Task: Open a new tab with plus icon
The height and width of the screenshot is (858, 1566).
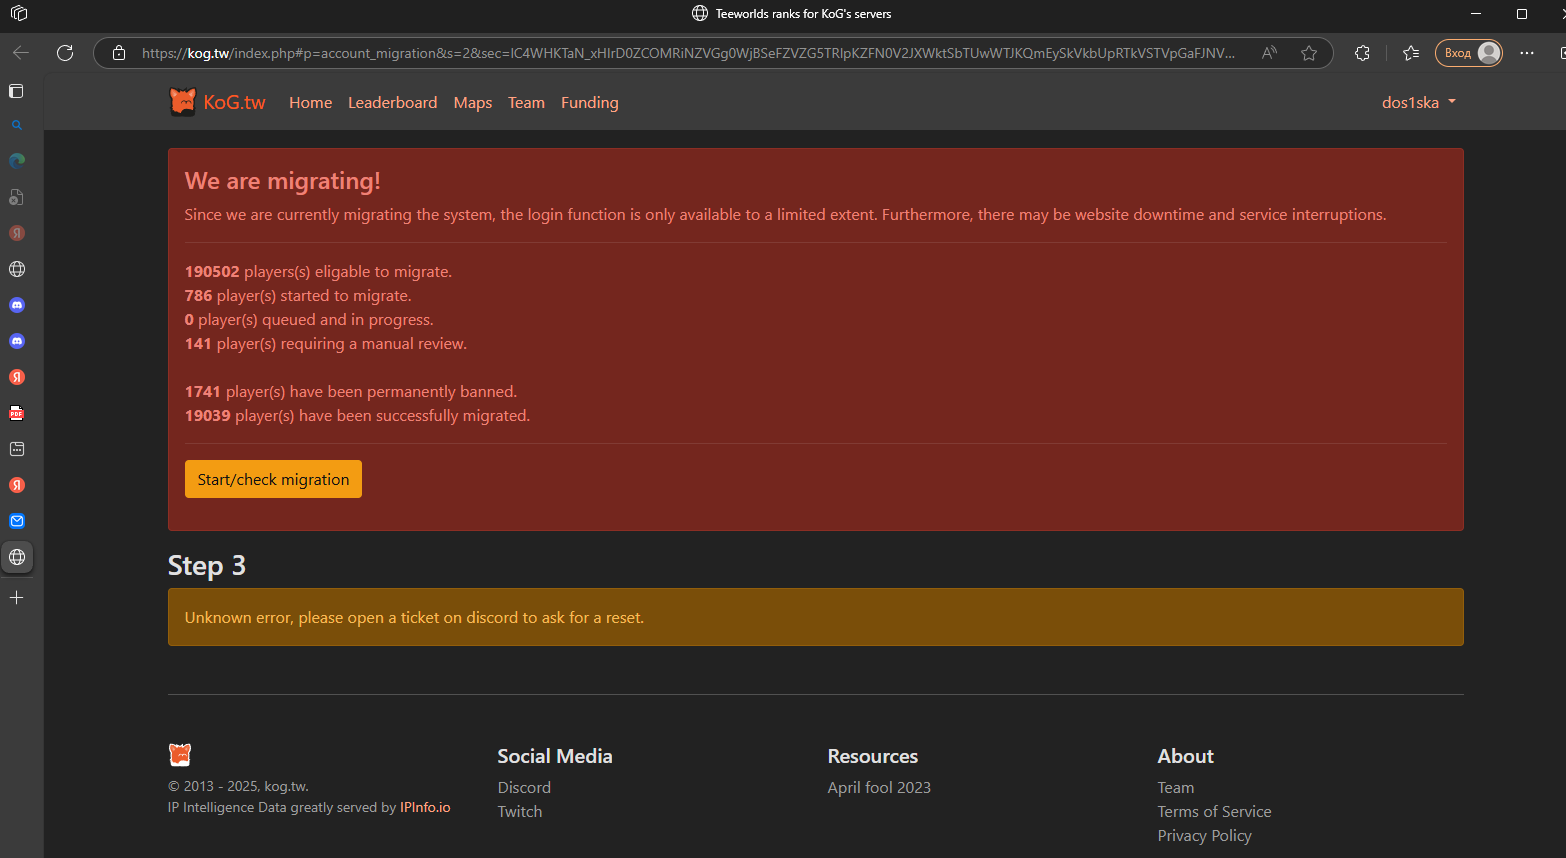Action: tap(16, 597)
